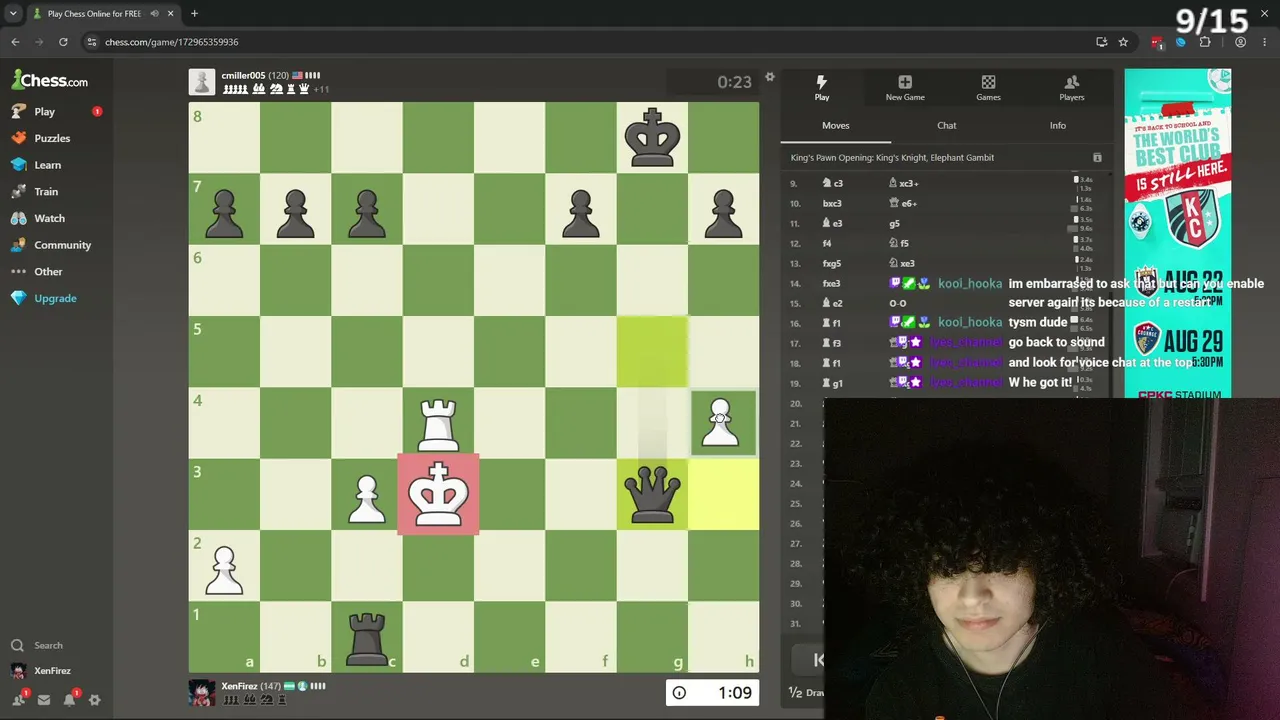Click the Upgrade diamond link
The image size is (1280, 720).
55,298
